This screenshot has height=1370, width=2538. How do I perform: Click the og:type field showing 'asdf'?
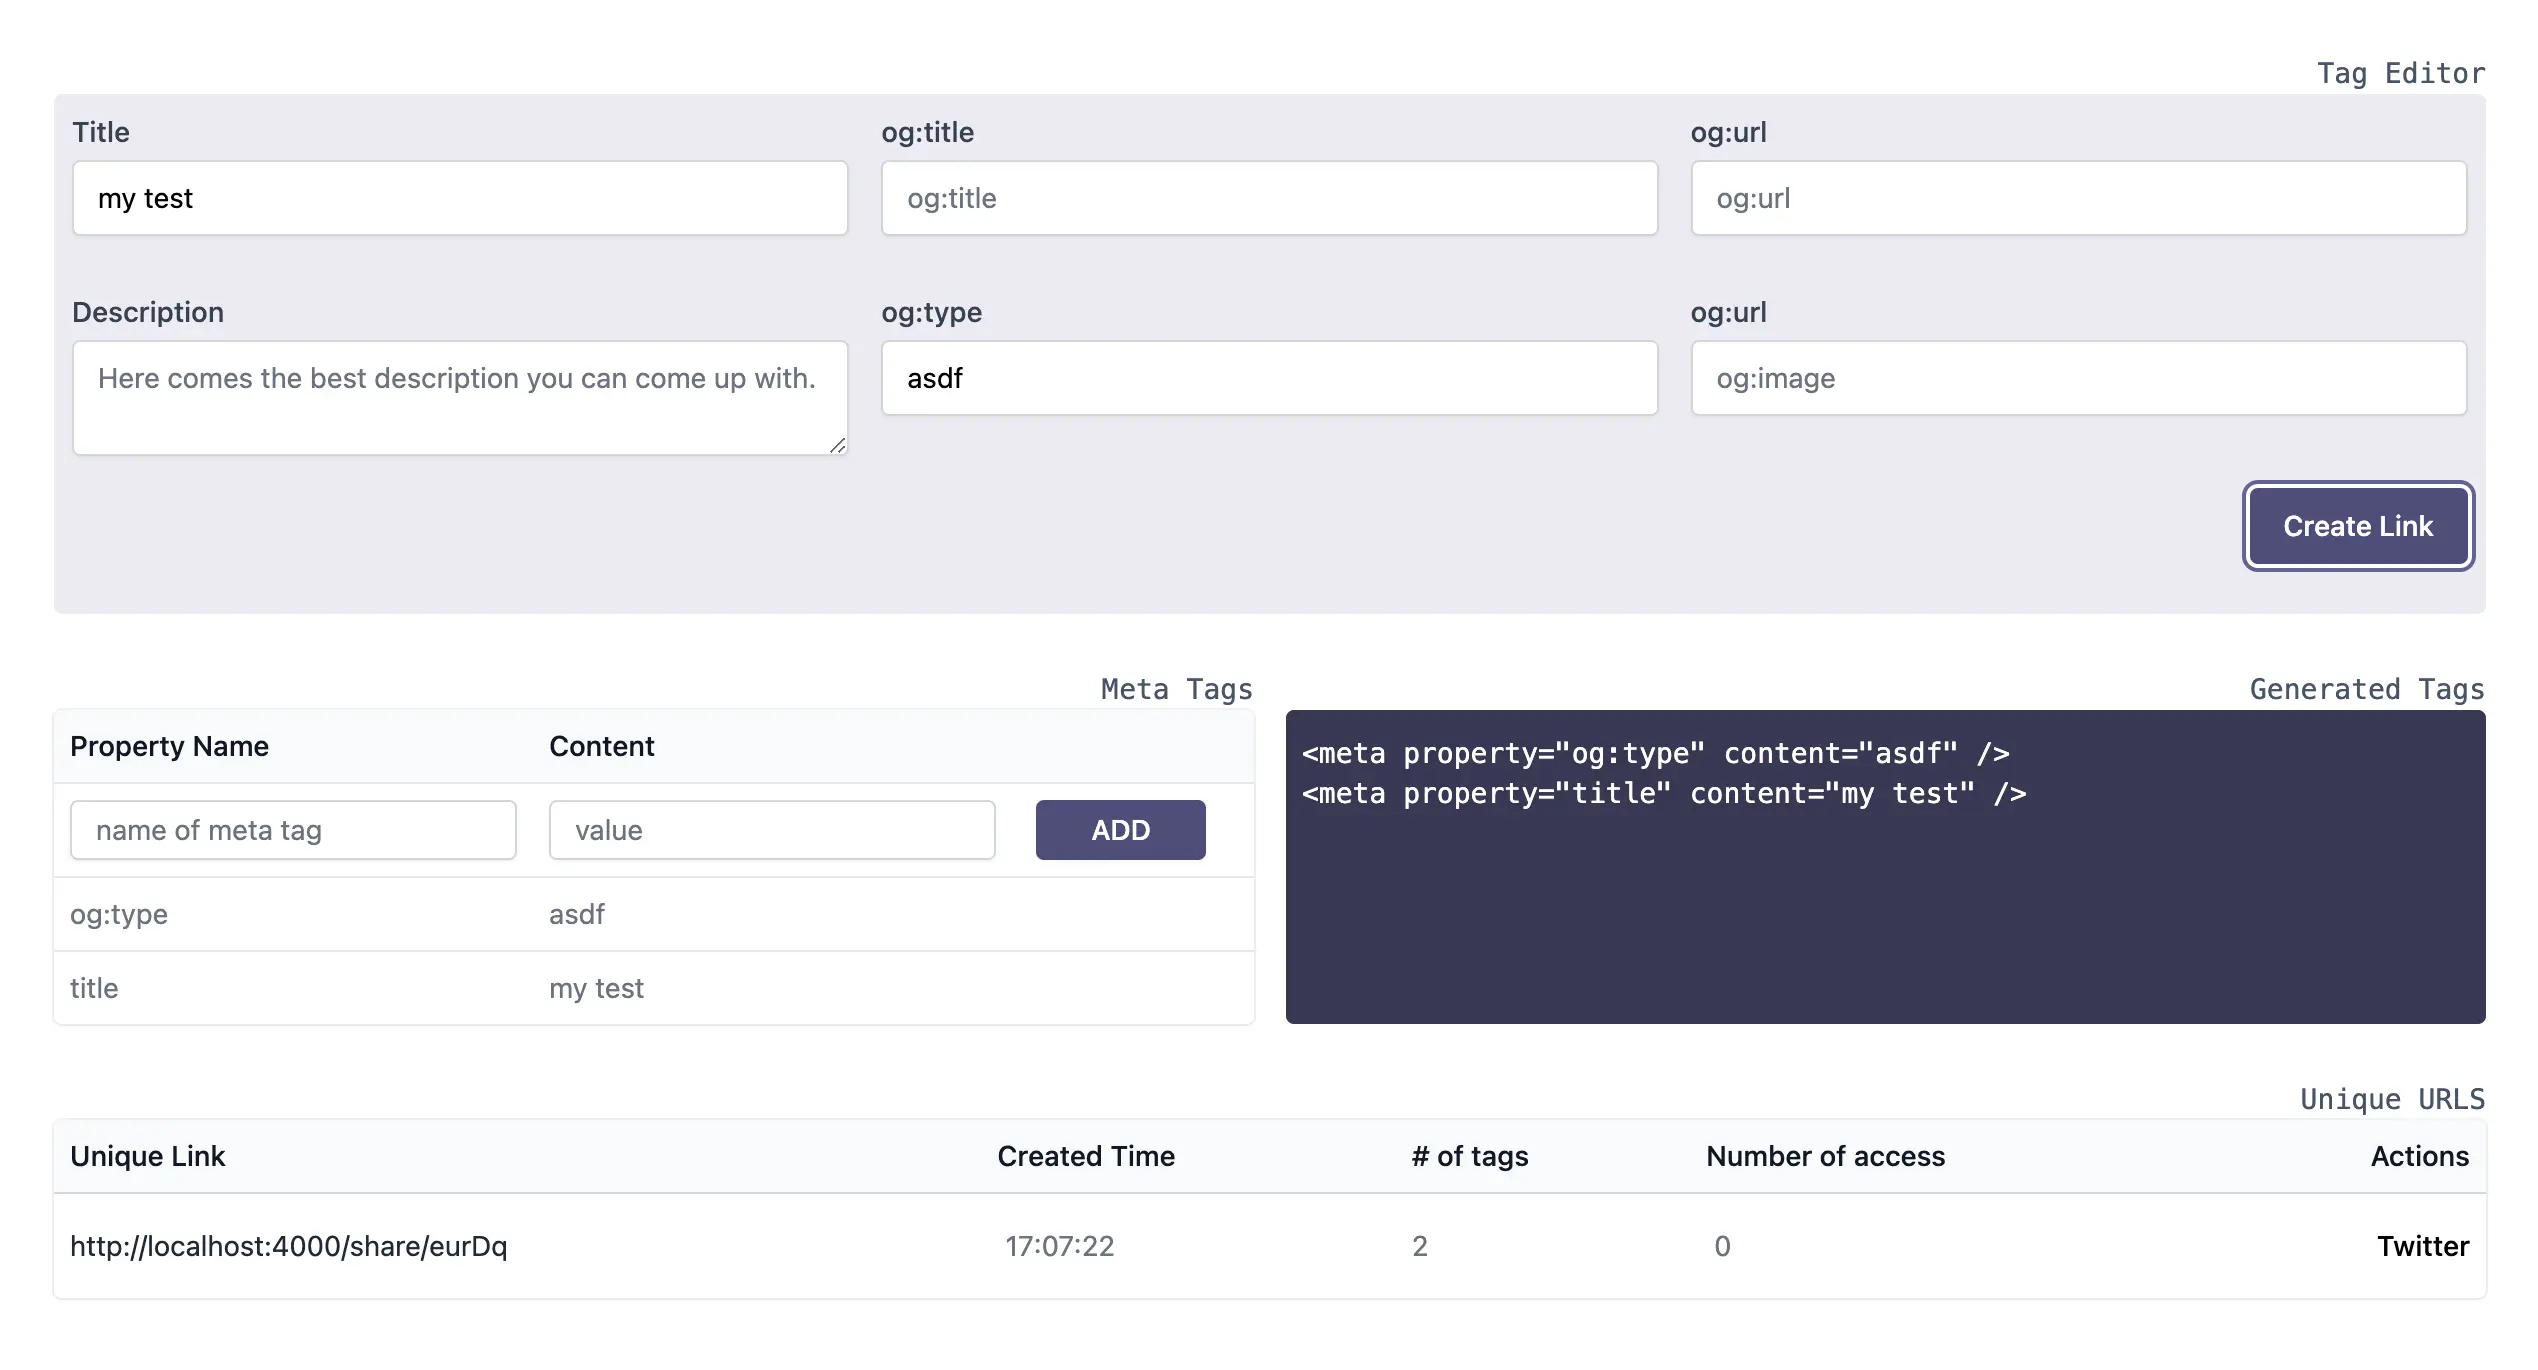(x=1268, y=378)
